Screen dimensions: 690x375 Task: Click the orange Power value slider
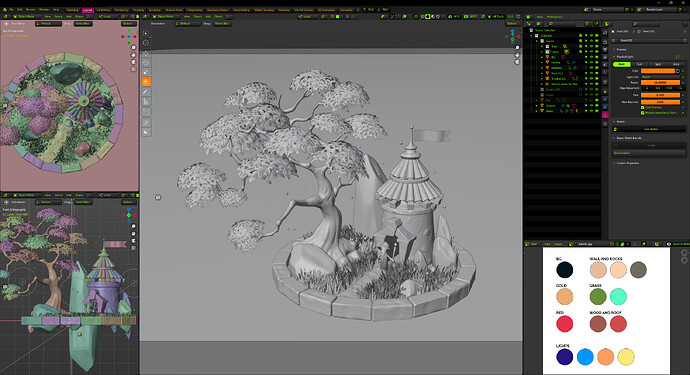click(x=661, y=82)
